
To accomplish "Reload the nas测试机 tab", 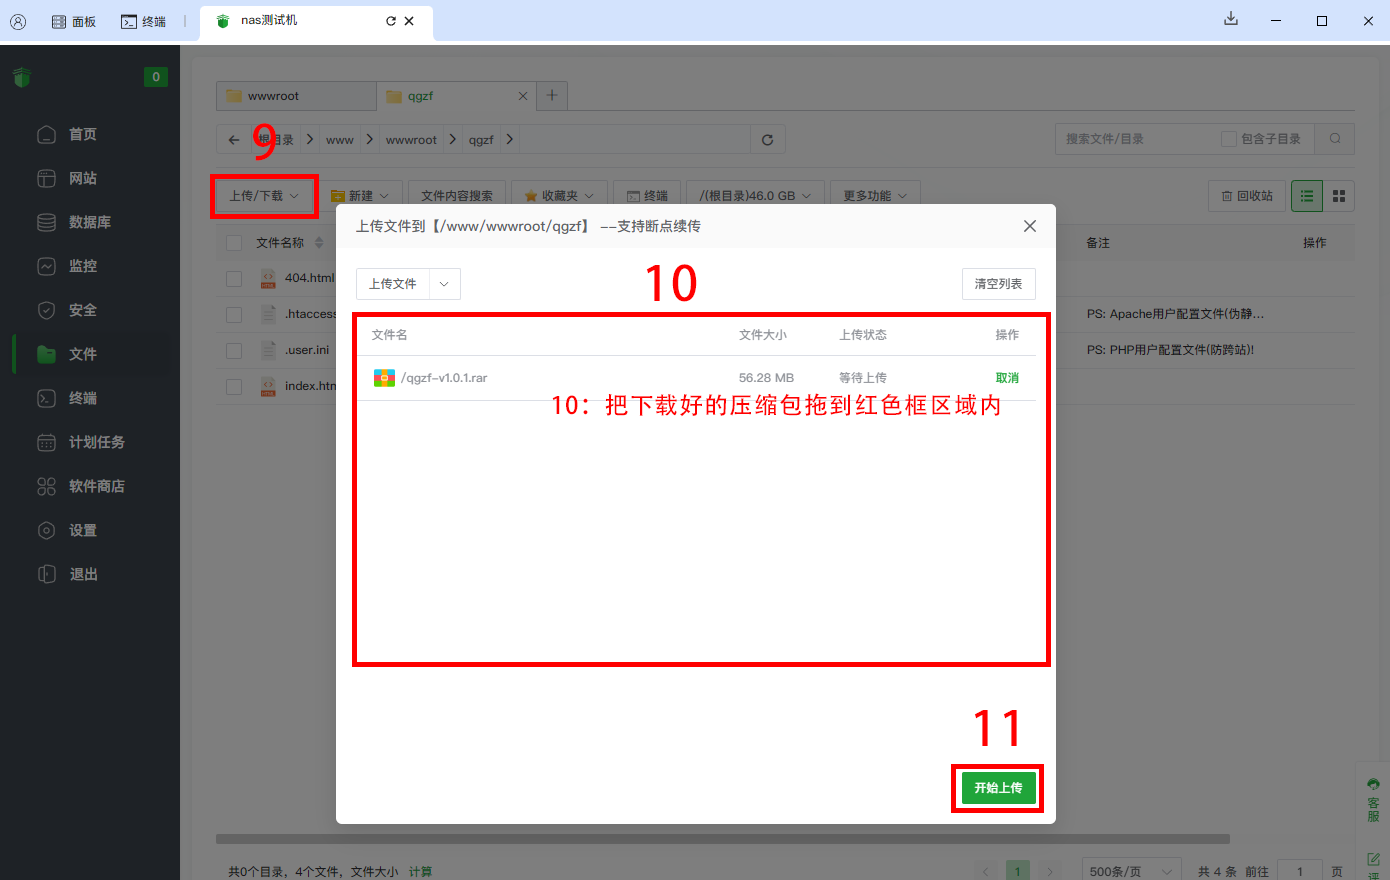I will tap(390, 21).
